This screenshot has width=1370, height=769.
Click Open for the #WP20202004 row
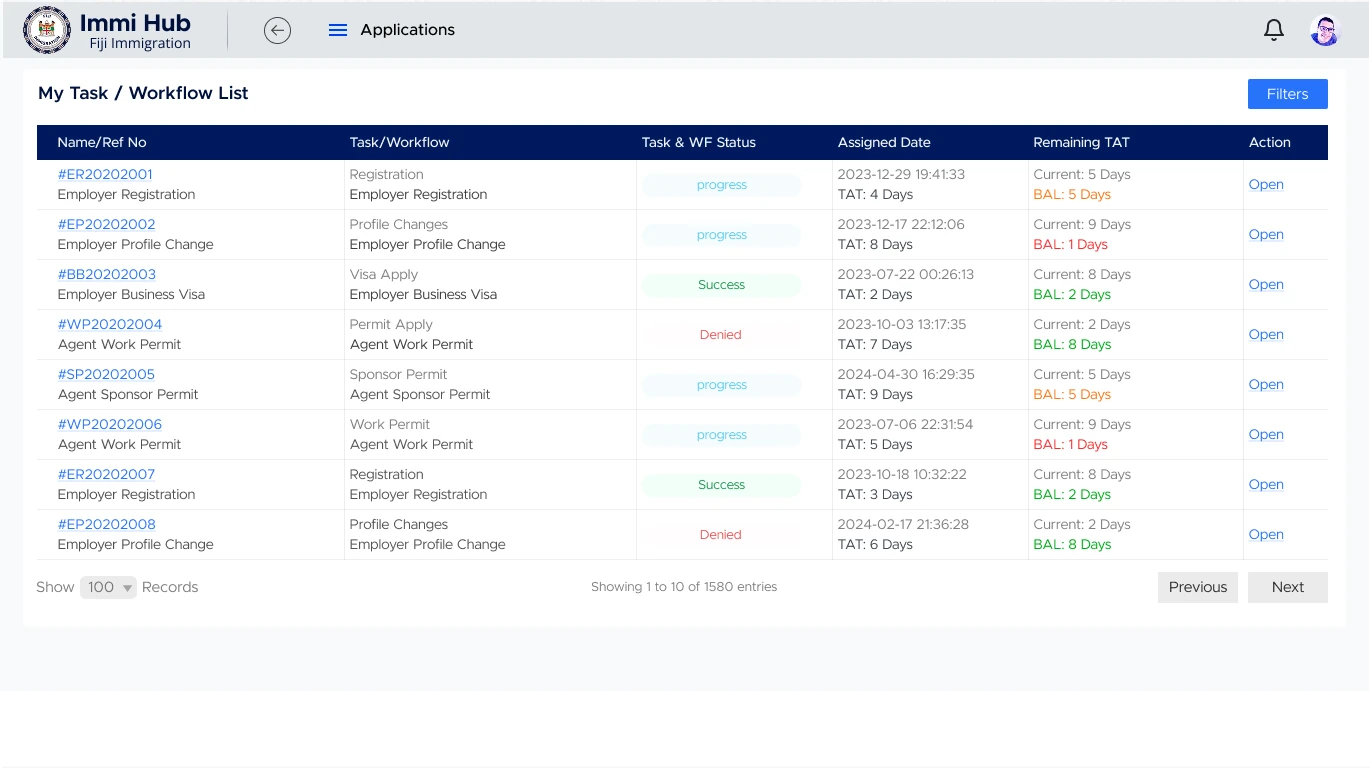click(x=1266, y=334)
